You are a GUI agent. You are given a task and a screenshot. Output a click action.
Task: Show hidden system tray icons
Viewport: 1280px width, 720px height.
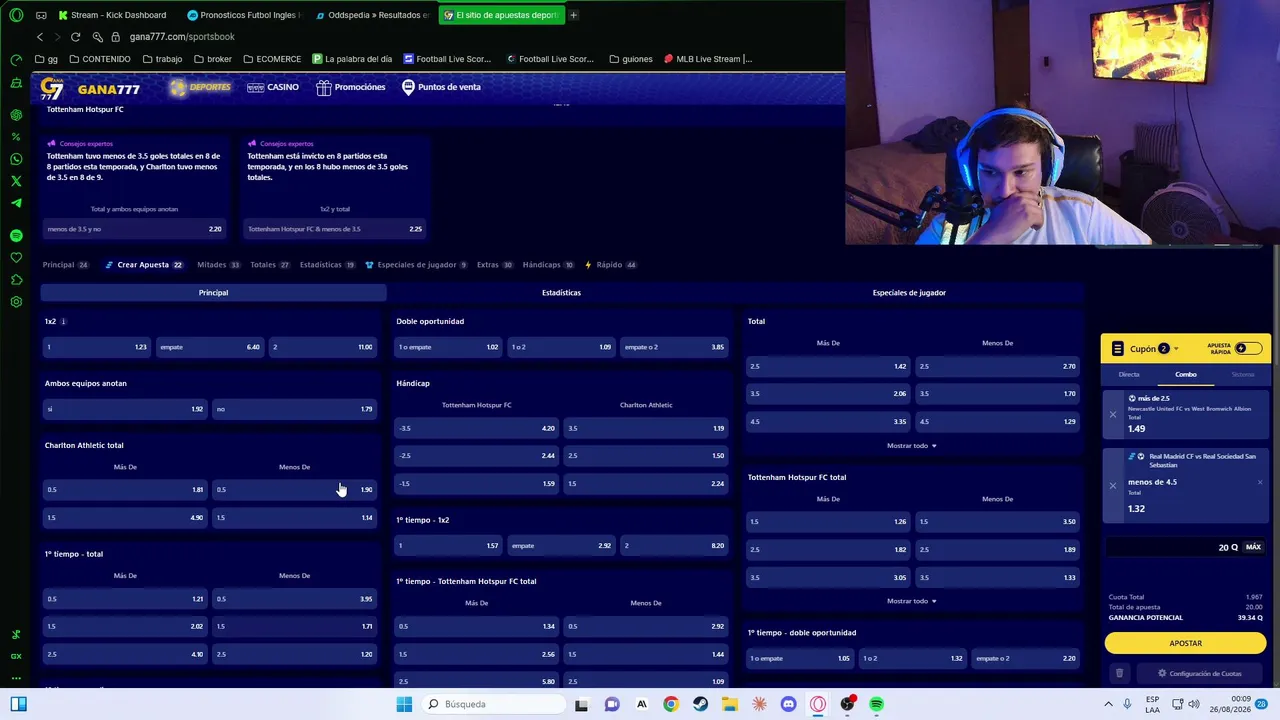click(x=1108, y=704)
